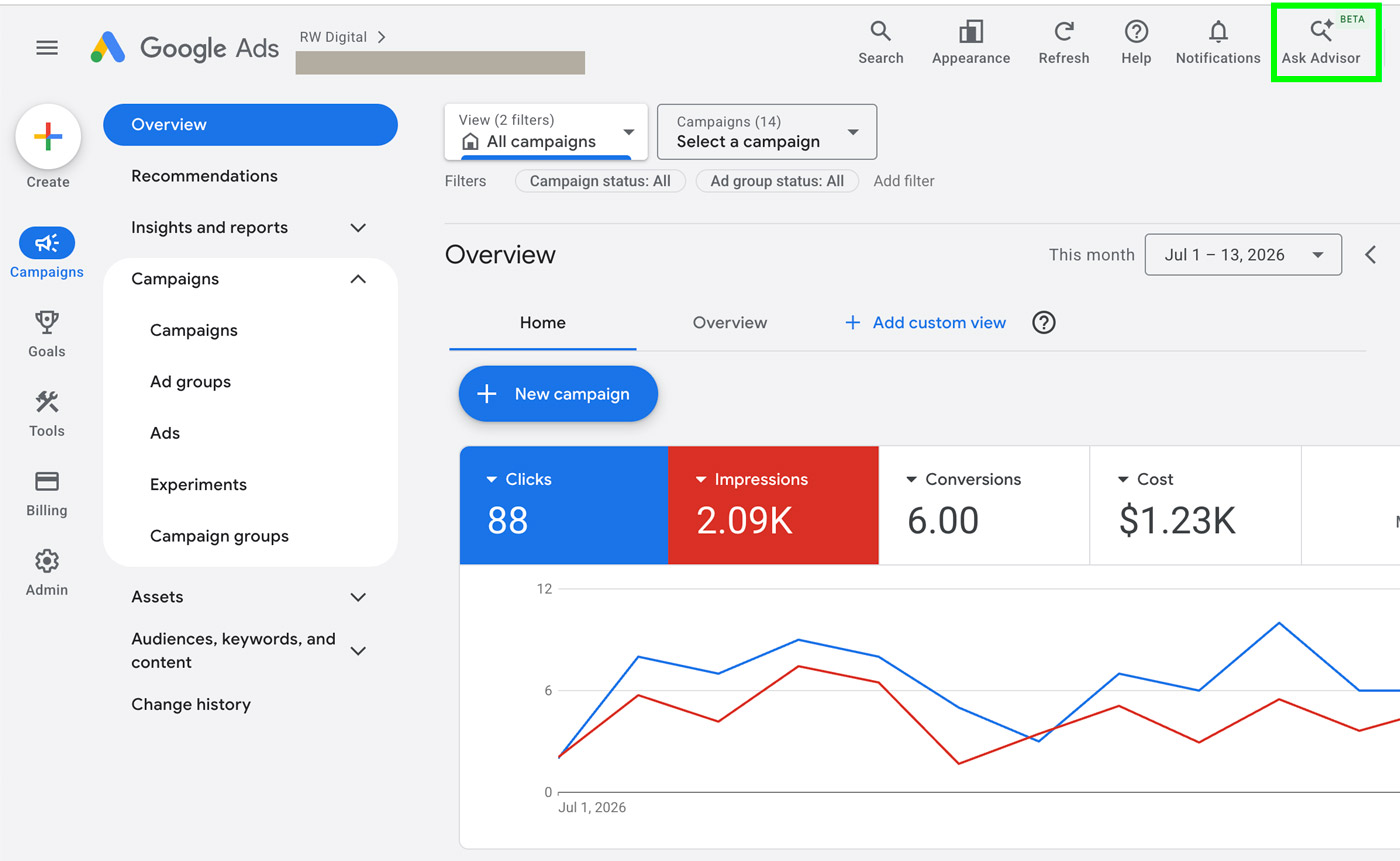Viewport: 1400px width, 861px height.
Task: Open Ads page in navigation
Action: (x=165, y=433)
